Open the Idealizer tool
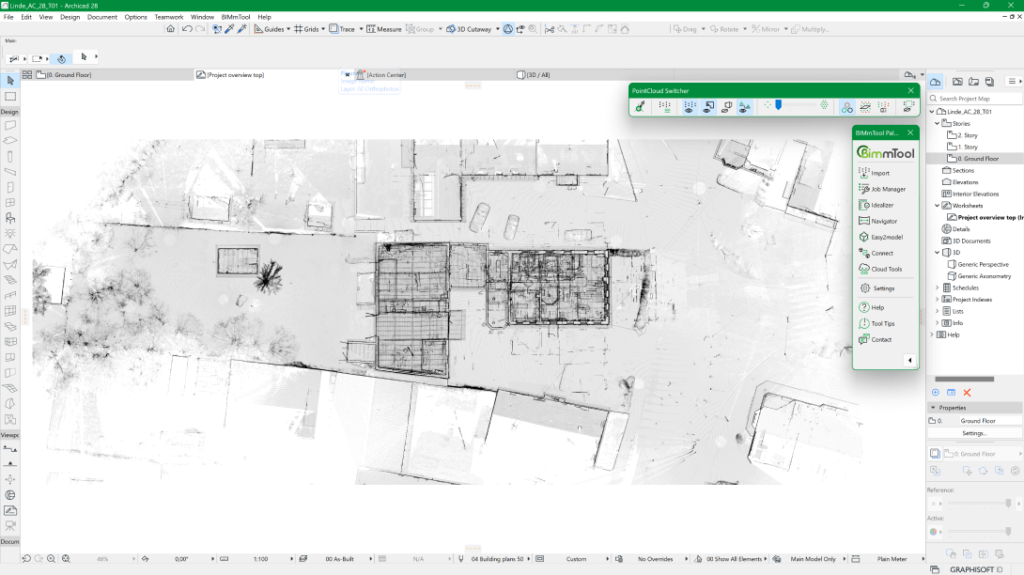The height and width of the screenshot is (575, 1024). (x=882, y=205)
